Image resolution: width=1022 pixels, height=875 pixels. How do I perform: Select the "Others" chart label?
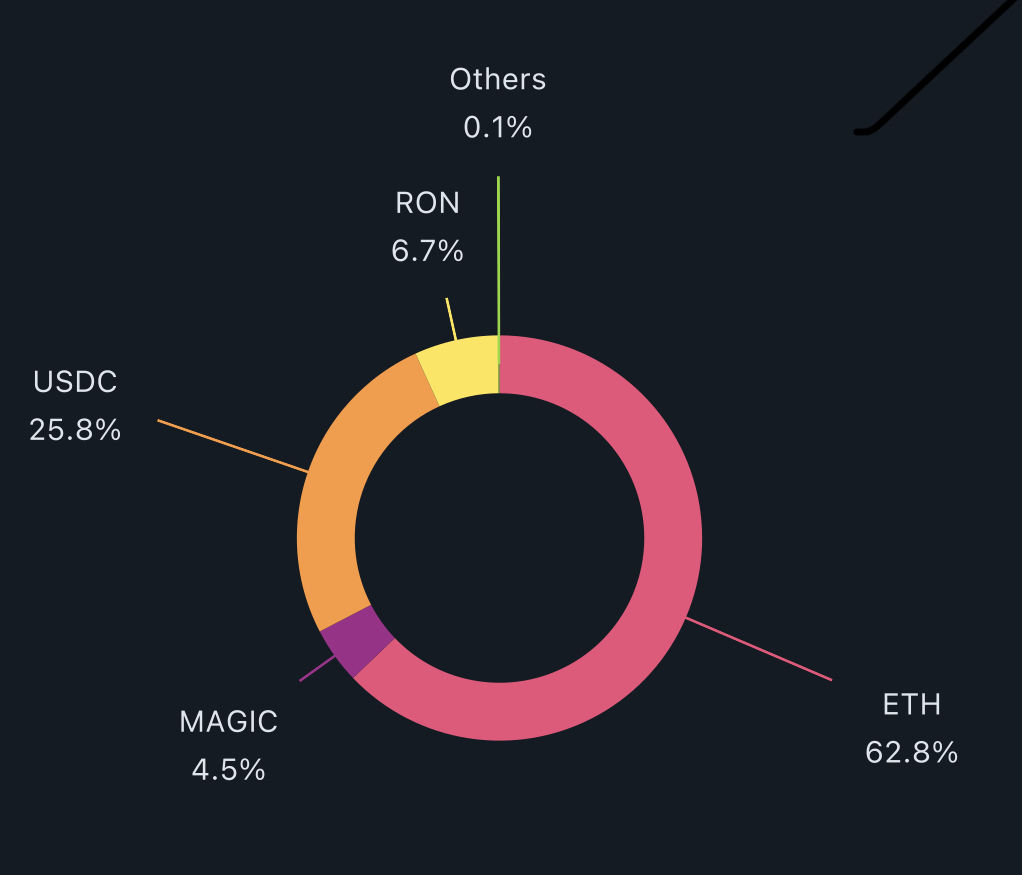click(x=498, y=80)
